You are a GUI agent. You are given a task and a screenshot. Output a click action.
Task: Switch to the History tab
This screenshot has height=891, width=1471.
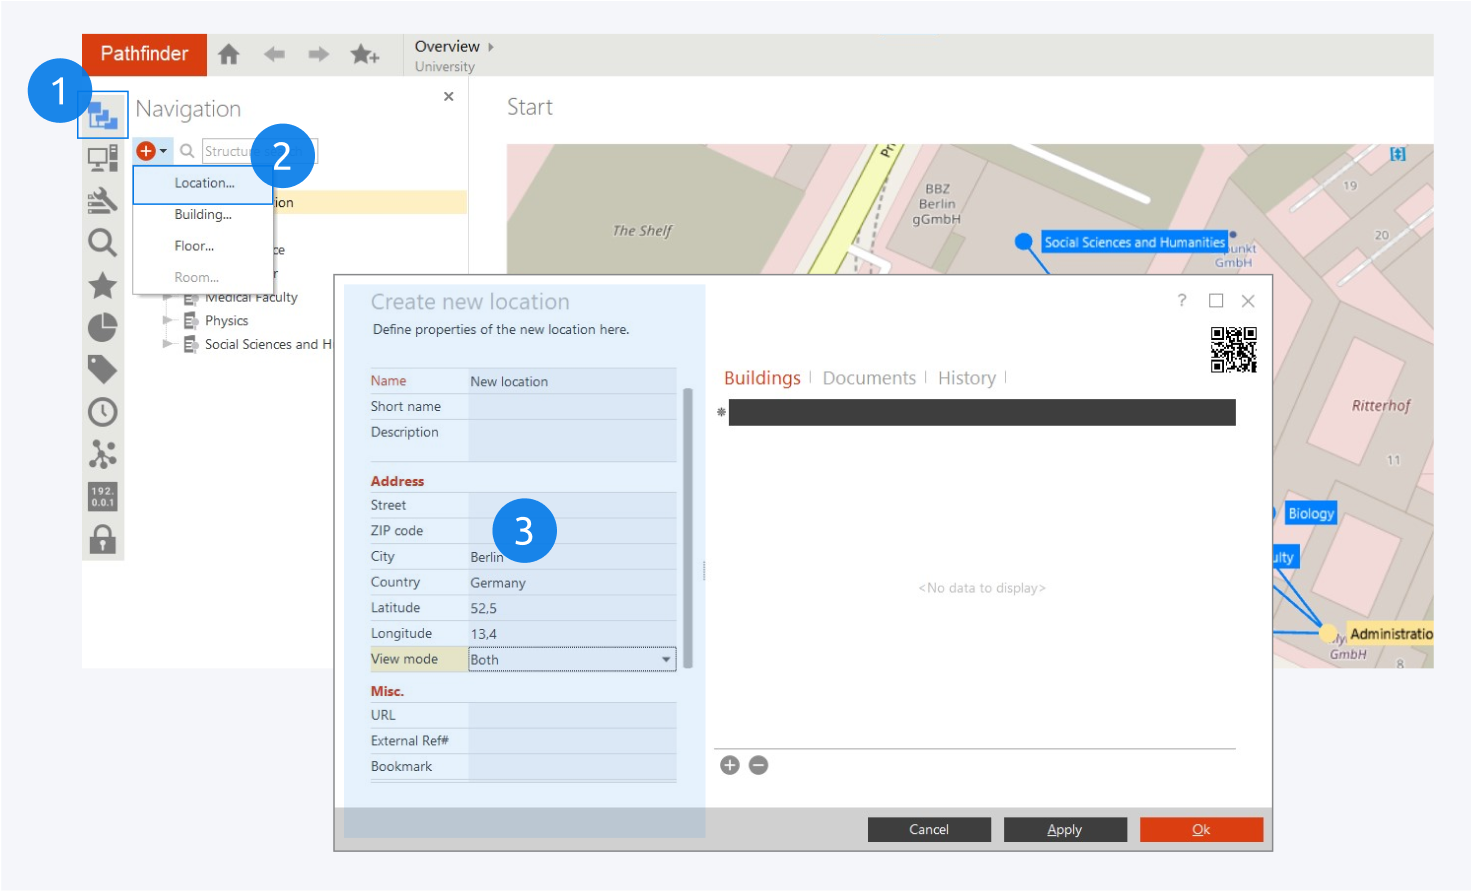tap(966, 378)
